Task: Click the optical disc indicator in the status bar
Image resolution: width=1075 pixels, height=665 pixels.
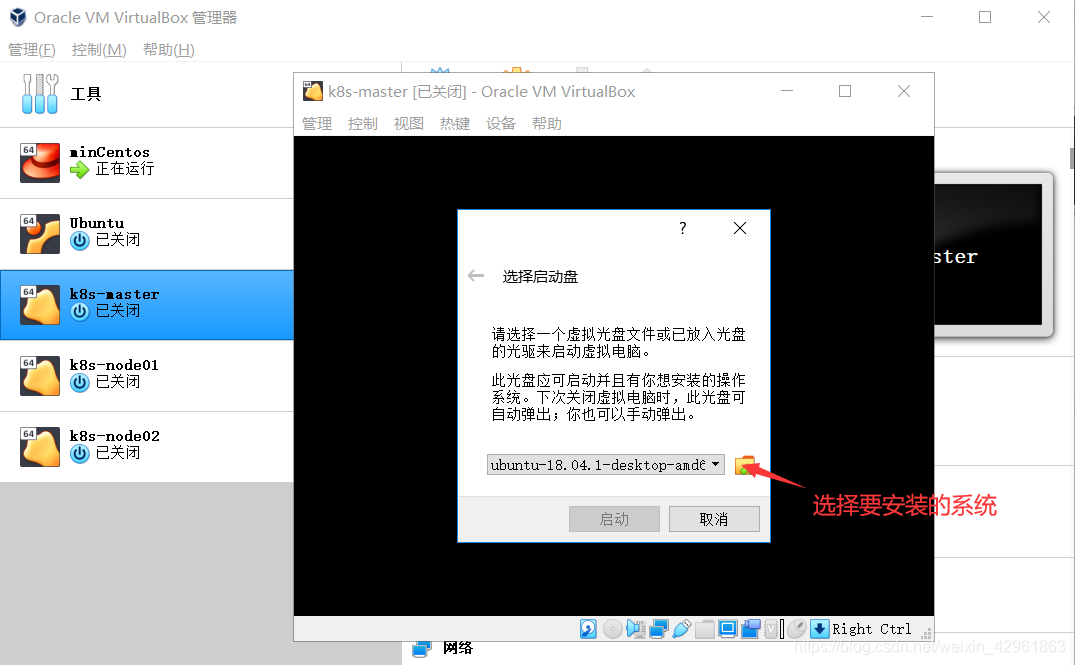Action: 612,629
